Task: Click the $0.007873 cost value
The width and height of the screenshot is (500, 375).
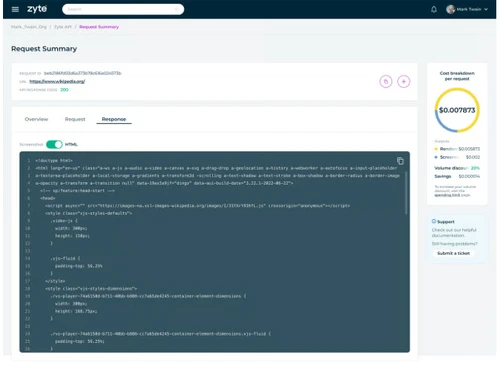Action: point(457,110)
